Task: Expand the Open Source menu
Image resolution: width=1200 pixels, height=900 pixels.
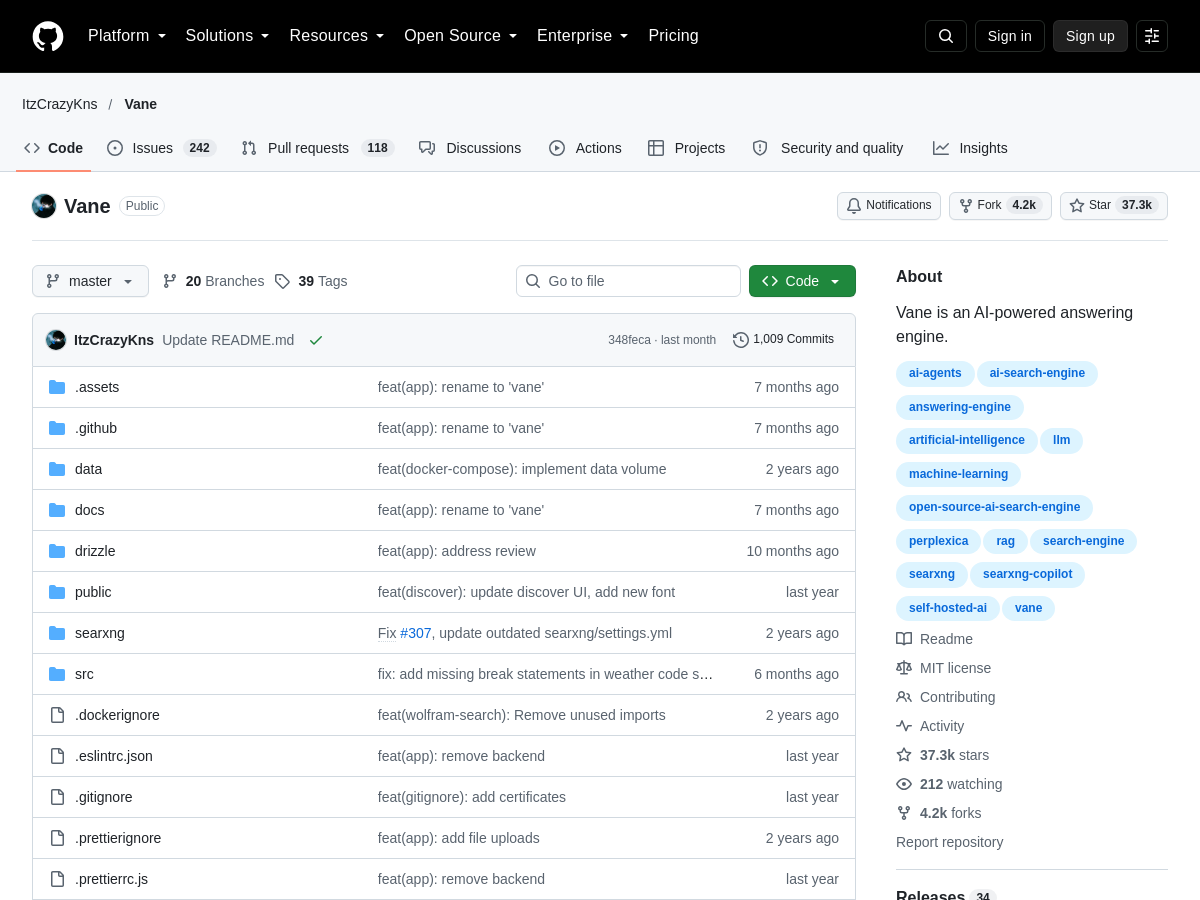Action: (x=461, y=36)
